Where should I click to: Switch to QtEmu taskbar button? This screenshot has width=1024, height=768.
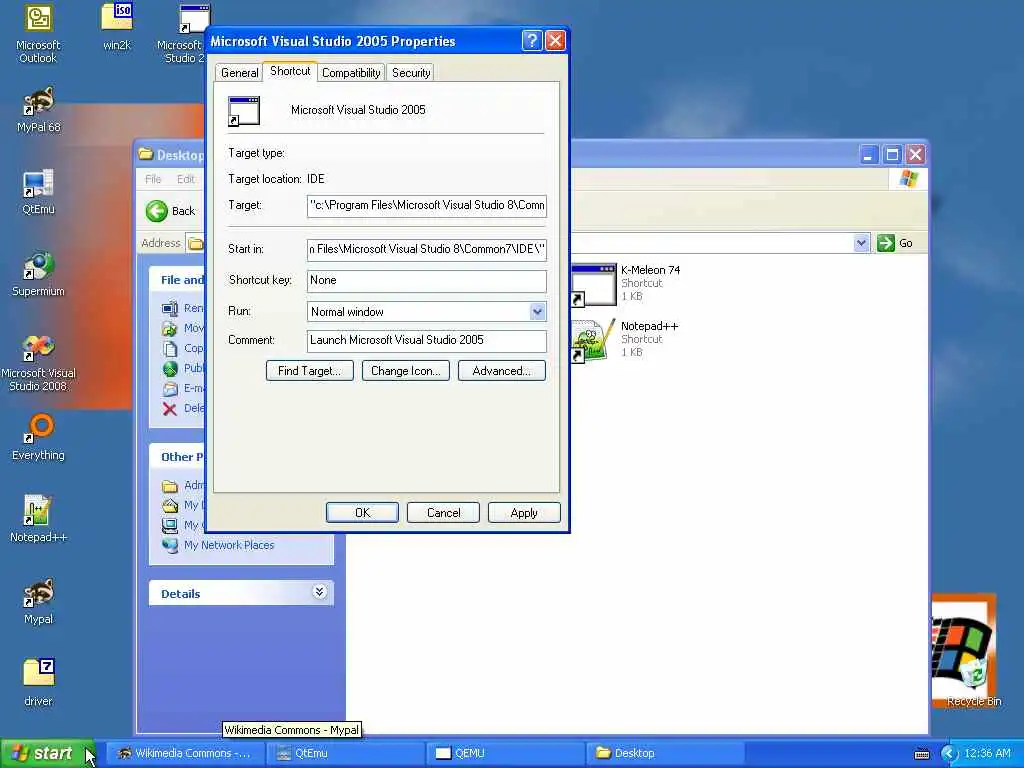click(x=345, y=753)
